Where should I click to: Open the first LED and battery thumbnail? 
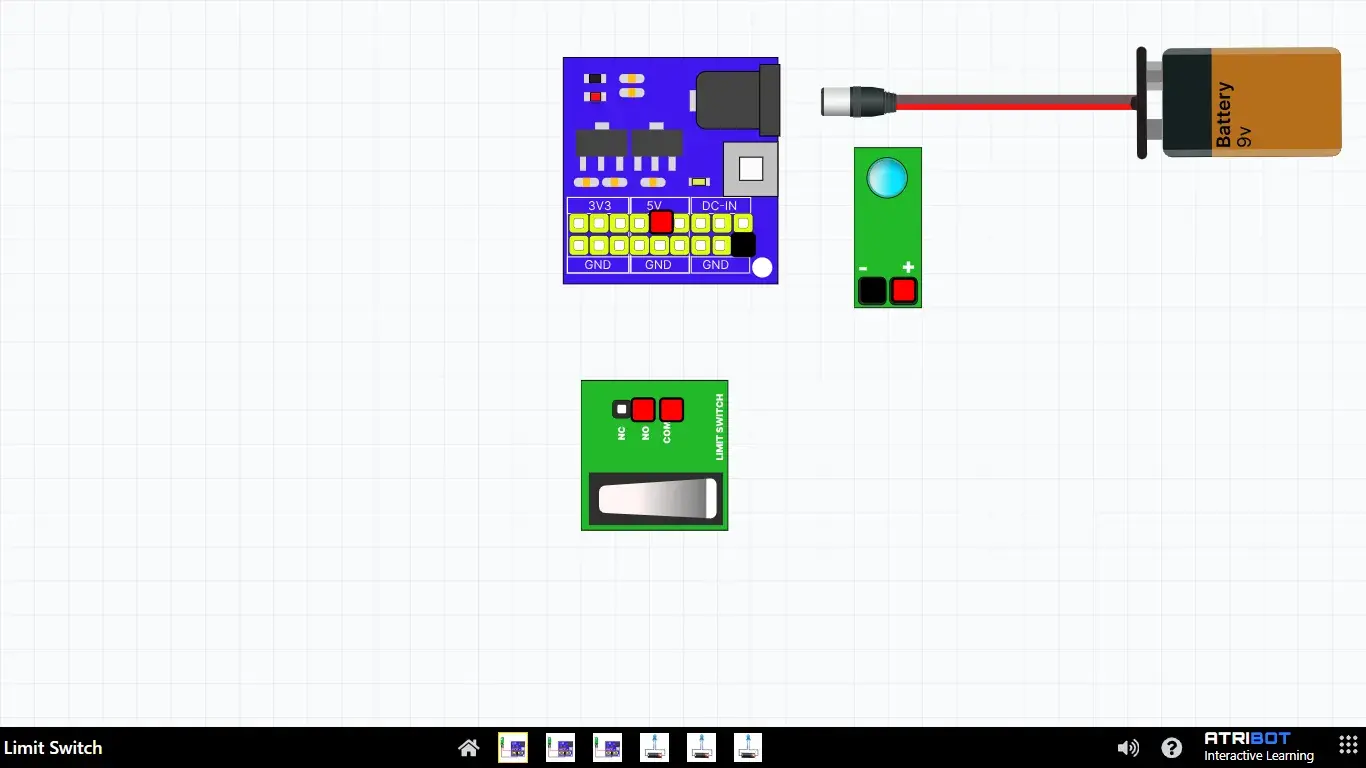[654, 747]
